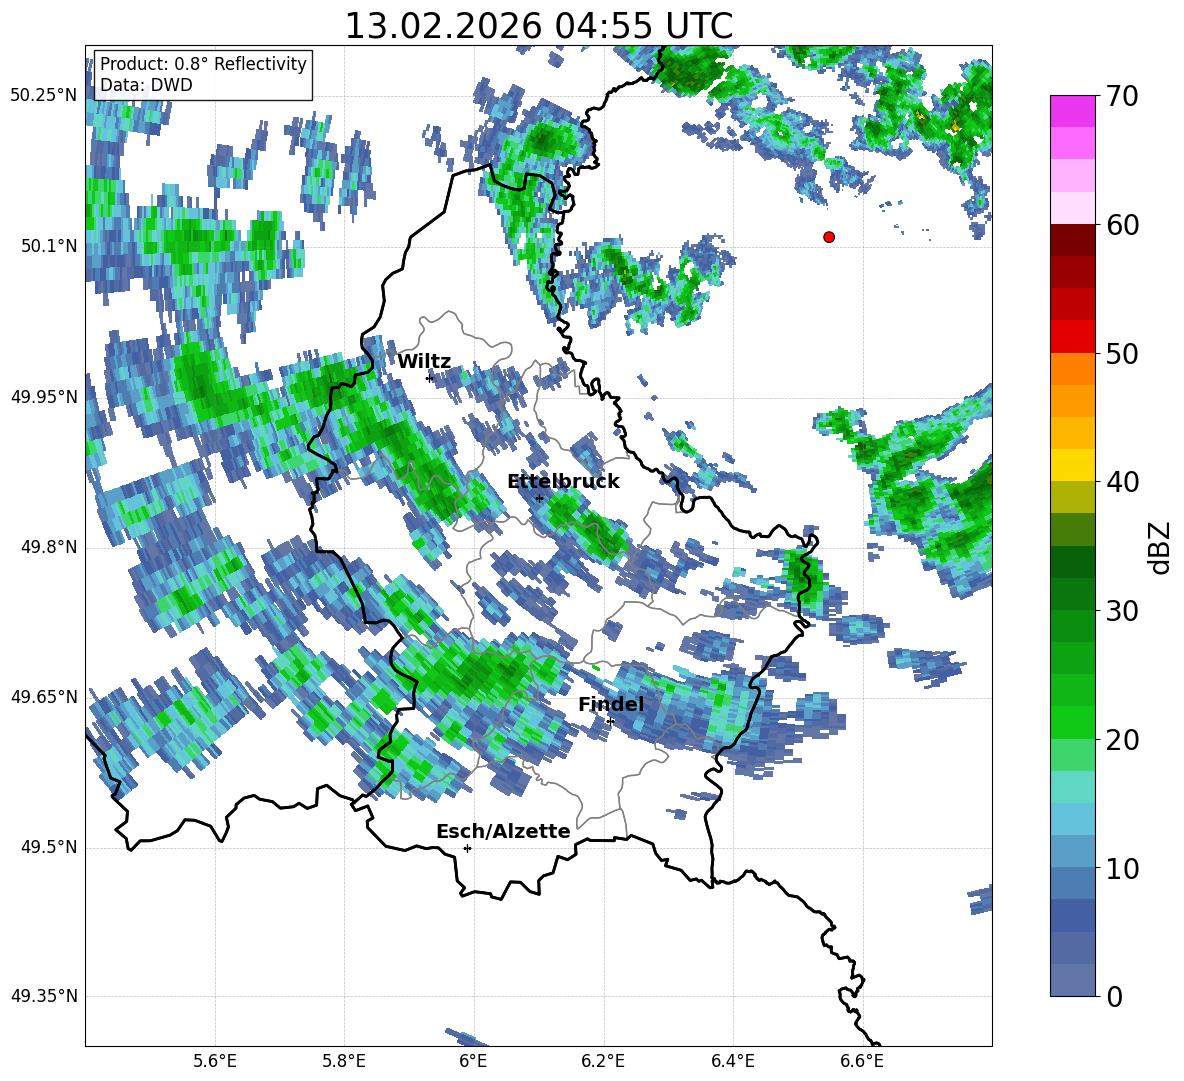Click the dark red colorbar segment below 60
This screenshot has height=1081, width=1184.
[1072, 240]
